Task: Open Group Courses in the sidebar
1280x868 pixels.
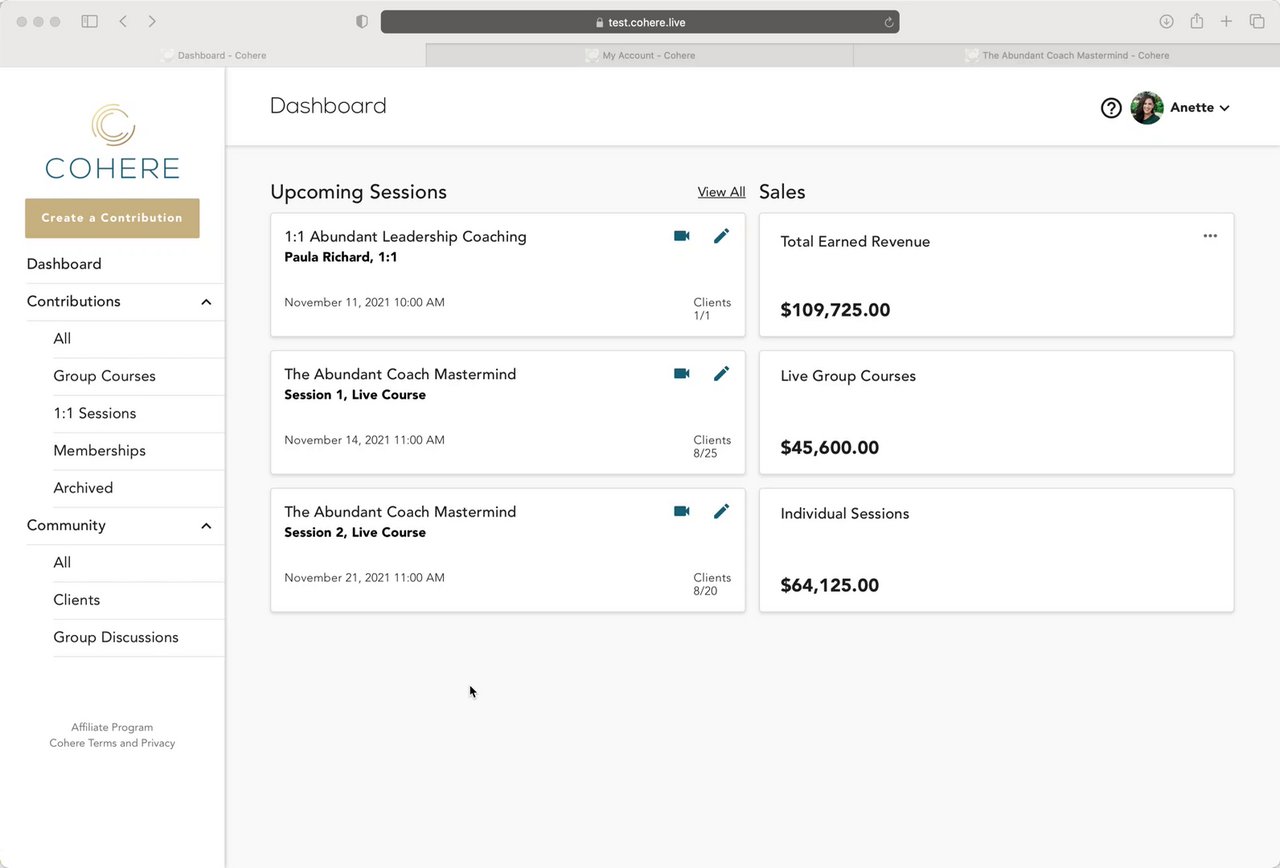Action: (104, 376)
